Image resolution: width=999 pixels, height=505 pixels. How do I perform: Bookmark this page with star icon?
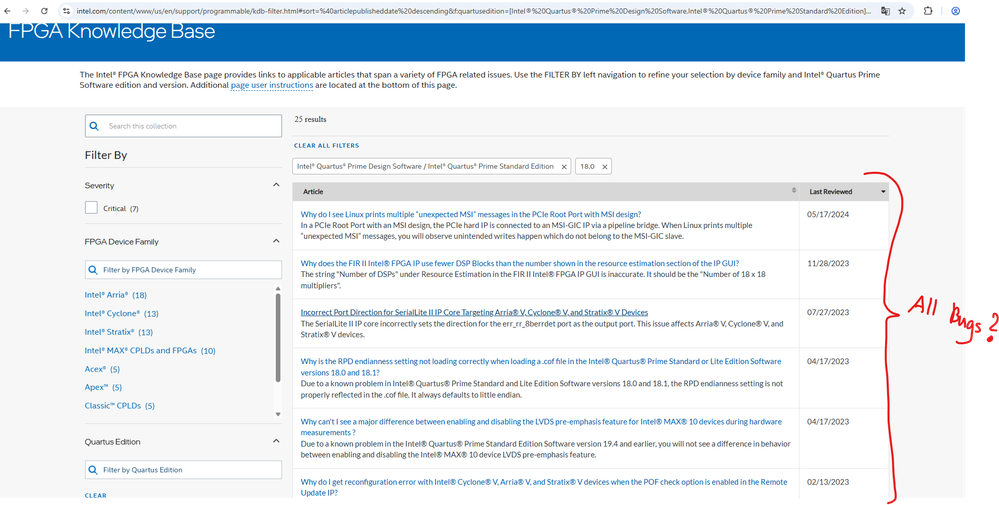902,11
